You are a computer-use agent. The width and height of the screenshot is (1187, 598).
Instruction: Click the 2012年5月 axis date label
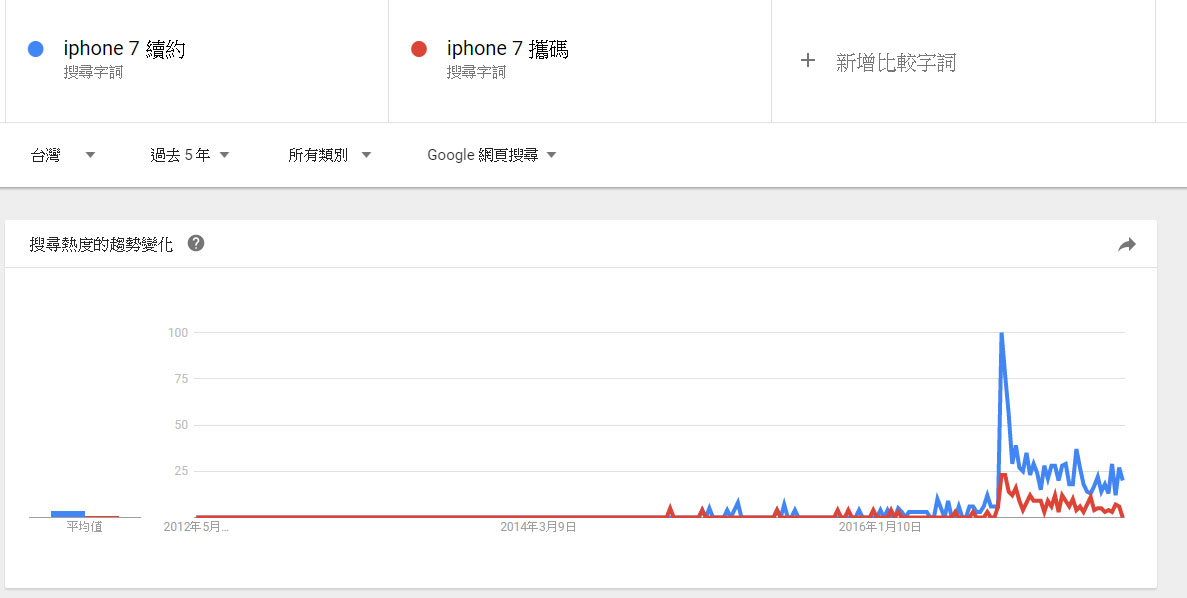click(x=196, y=527)
